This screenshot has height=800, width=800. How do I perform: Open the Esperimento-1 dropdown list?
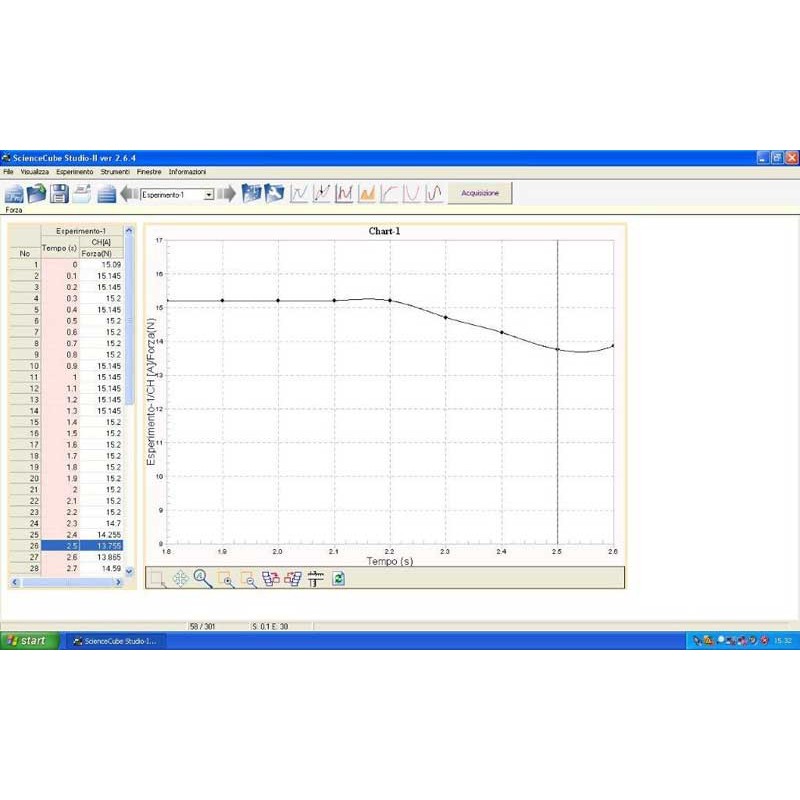click(x=209, y=195)
